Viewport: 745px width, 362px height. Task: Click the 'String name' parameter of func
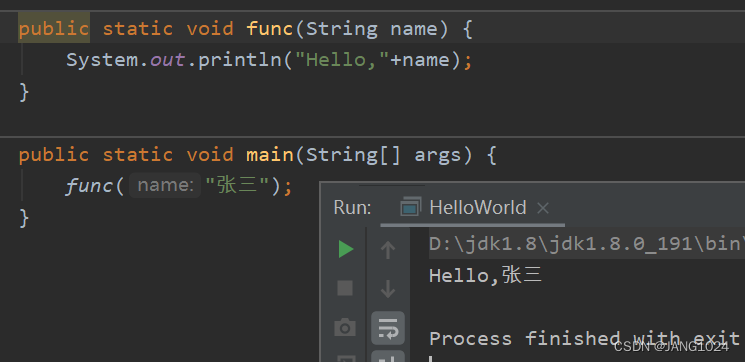coord(371,29)
